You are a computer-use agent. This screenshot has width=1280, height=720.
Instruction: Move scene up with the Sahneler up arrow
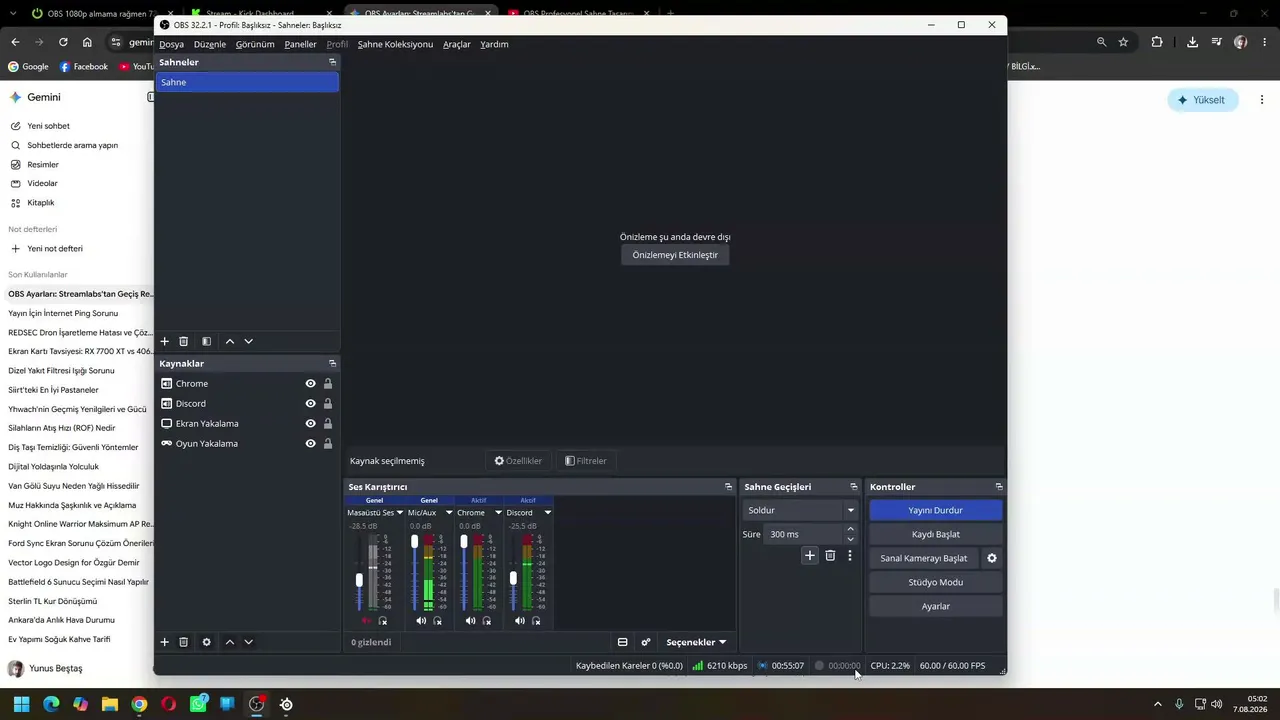(x=230, y=342)
